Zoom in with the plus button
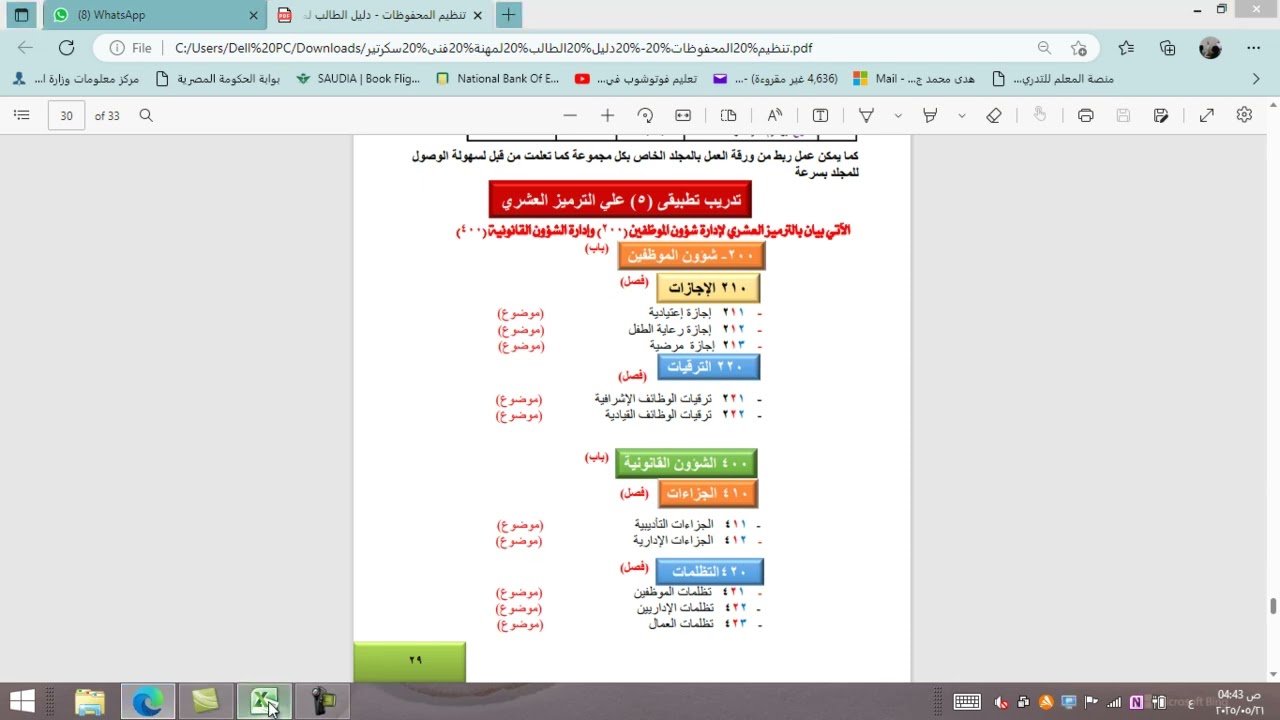The image size is (1280, 720). 607,115
